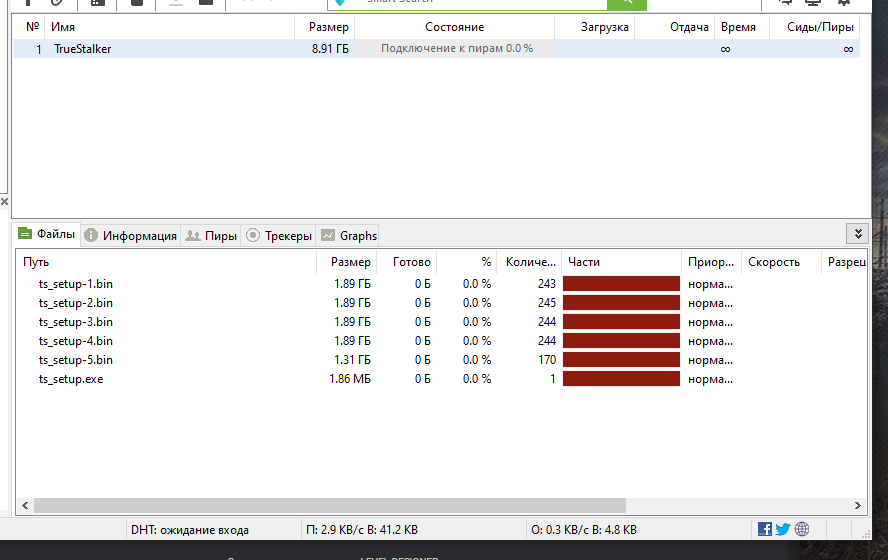Screen dimensions: 888x560
Task: Click the right arrow of the horizontal scrollbar
Action: (857, 505)
